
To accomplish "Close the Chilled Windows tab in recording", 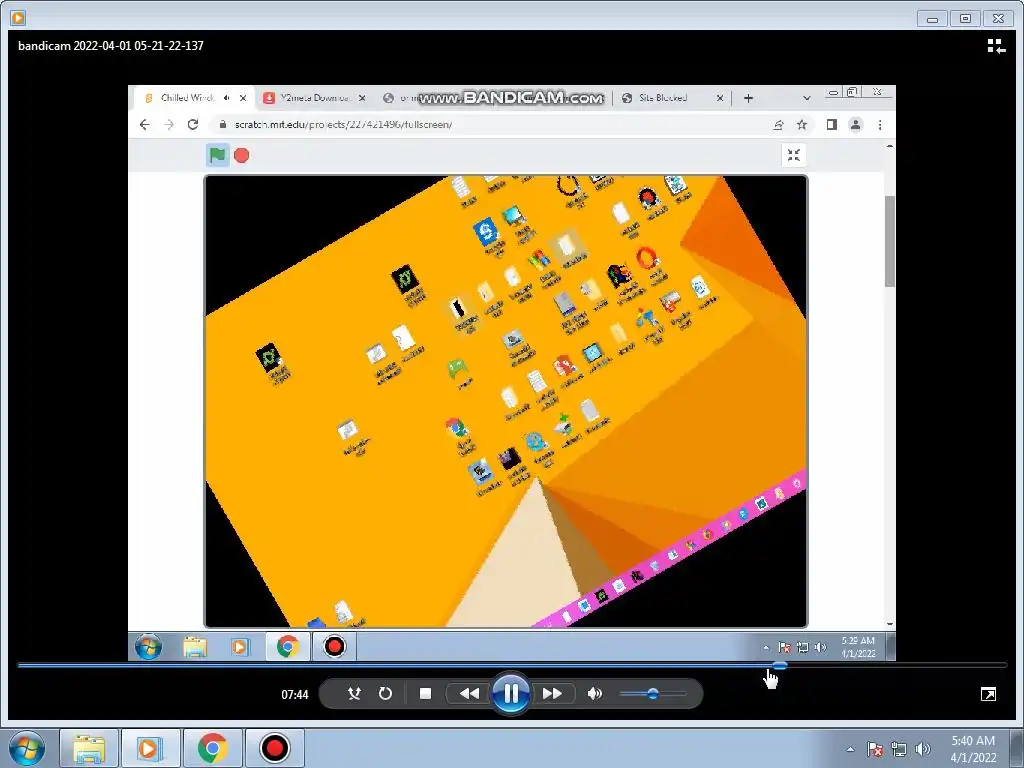I will tap(243, 98).
